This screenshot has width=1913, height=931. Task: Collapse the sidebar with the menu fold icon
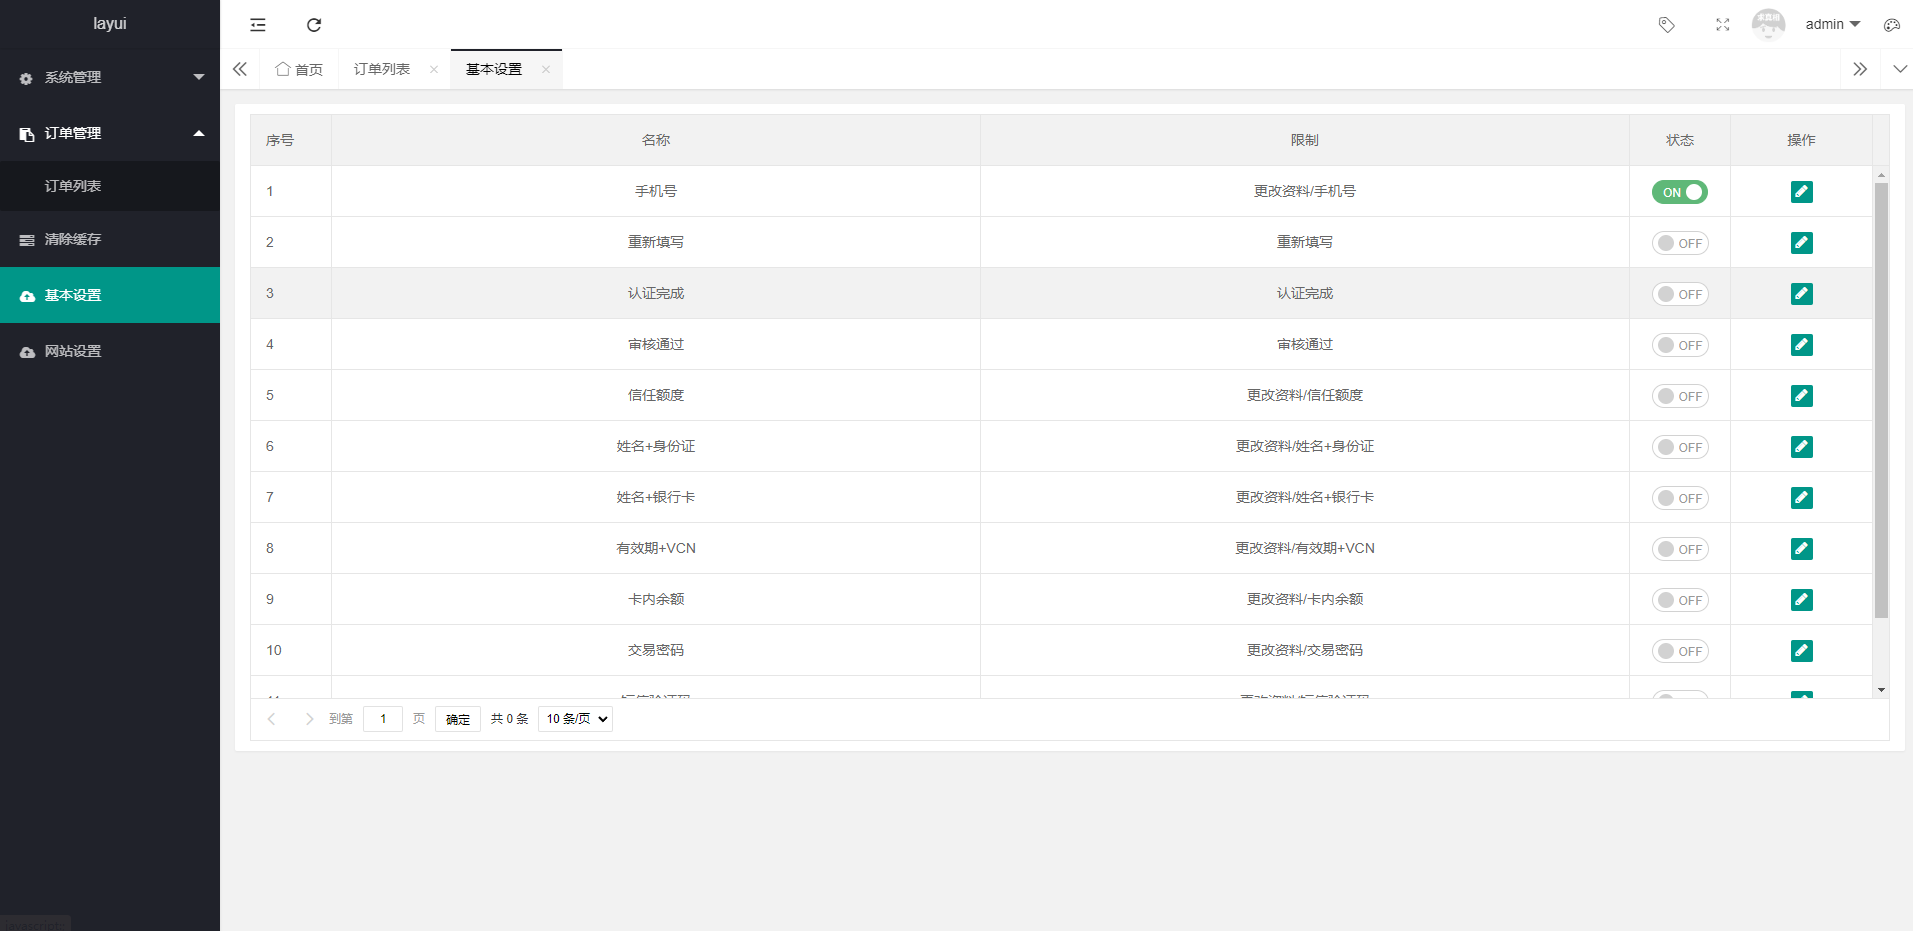click(258, 25)
